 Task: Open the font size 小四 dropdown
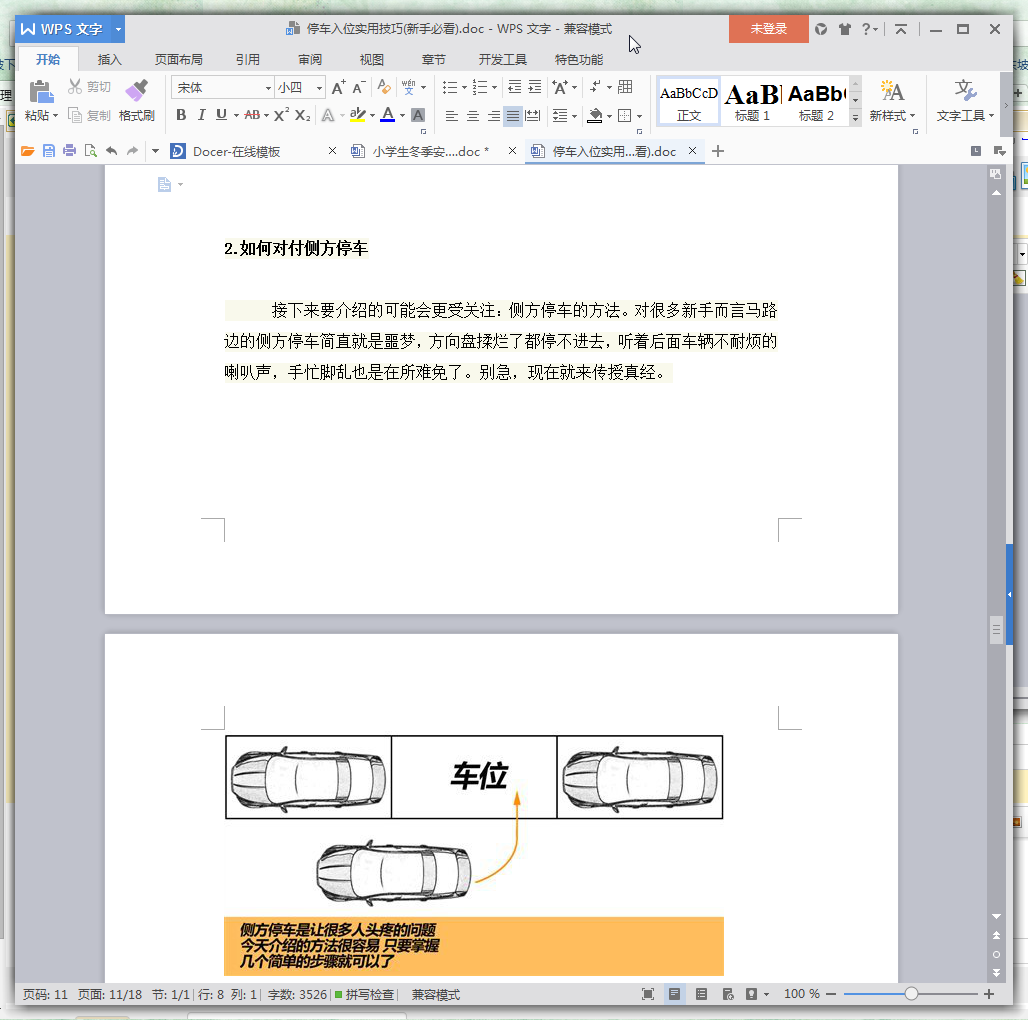pos(319,87)
